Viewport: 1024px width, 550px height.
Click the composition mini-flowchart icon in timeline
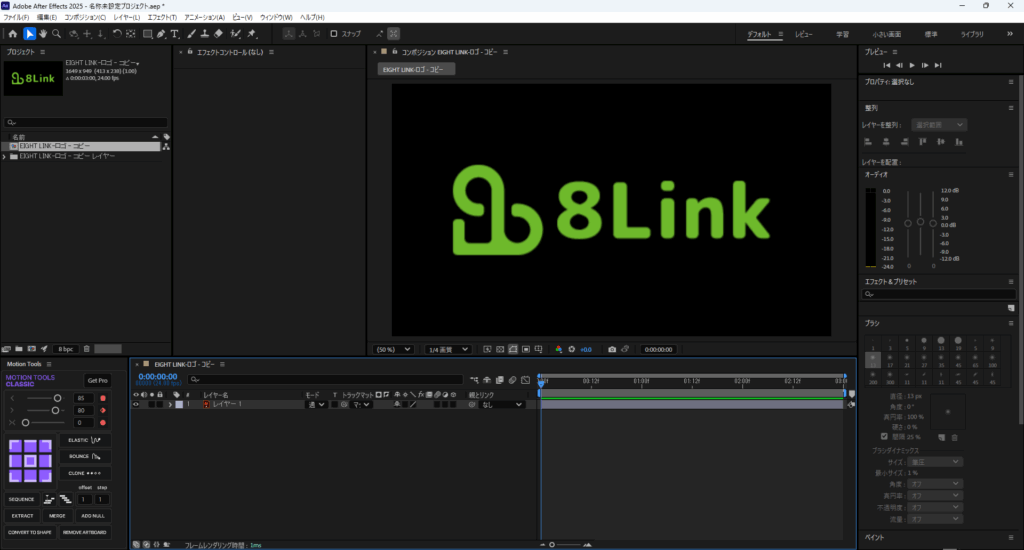click(x=475, y=380)
